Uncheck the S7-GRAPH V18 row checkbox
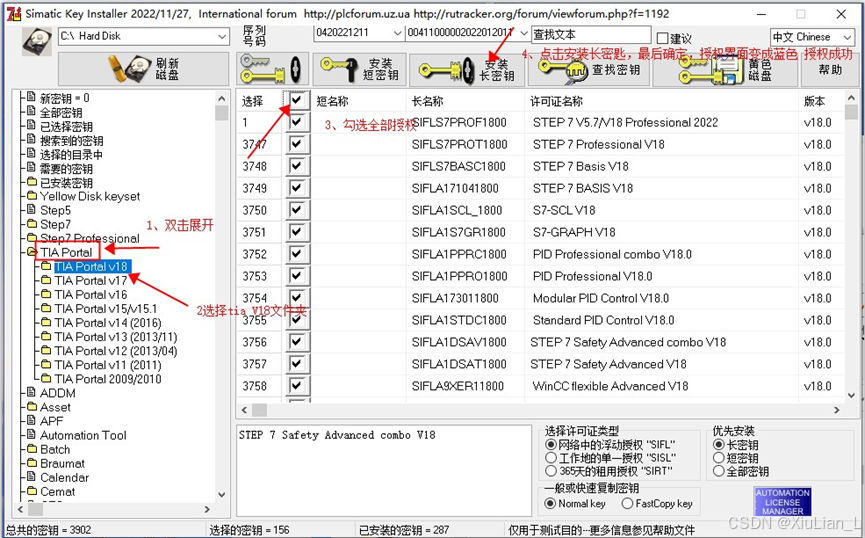 pyautogui.click(x=297, y=232)
